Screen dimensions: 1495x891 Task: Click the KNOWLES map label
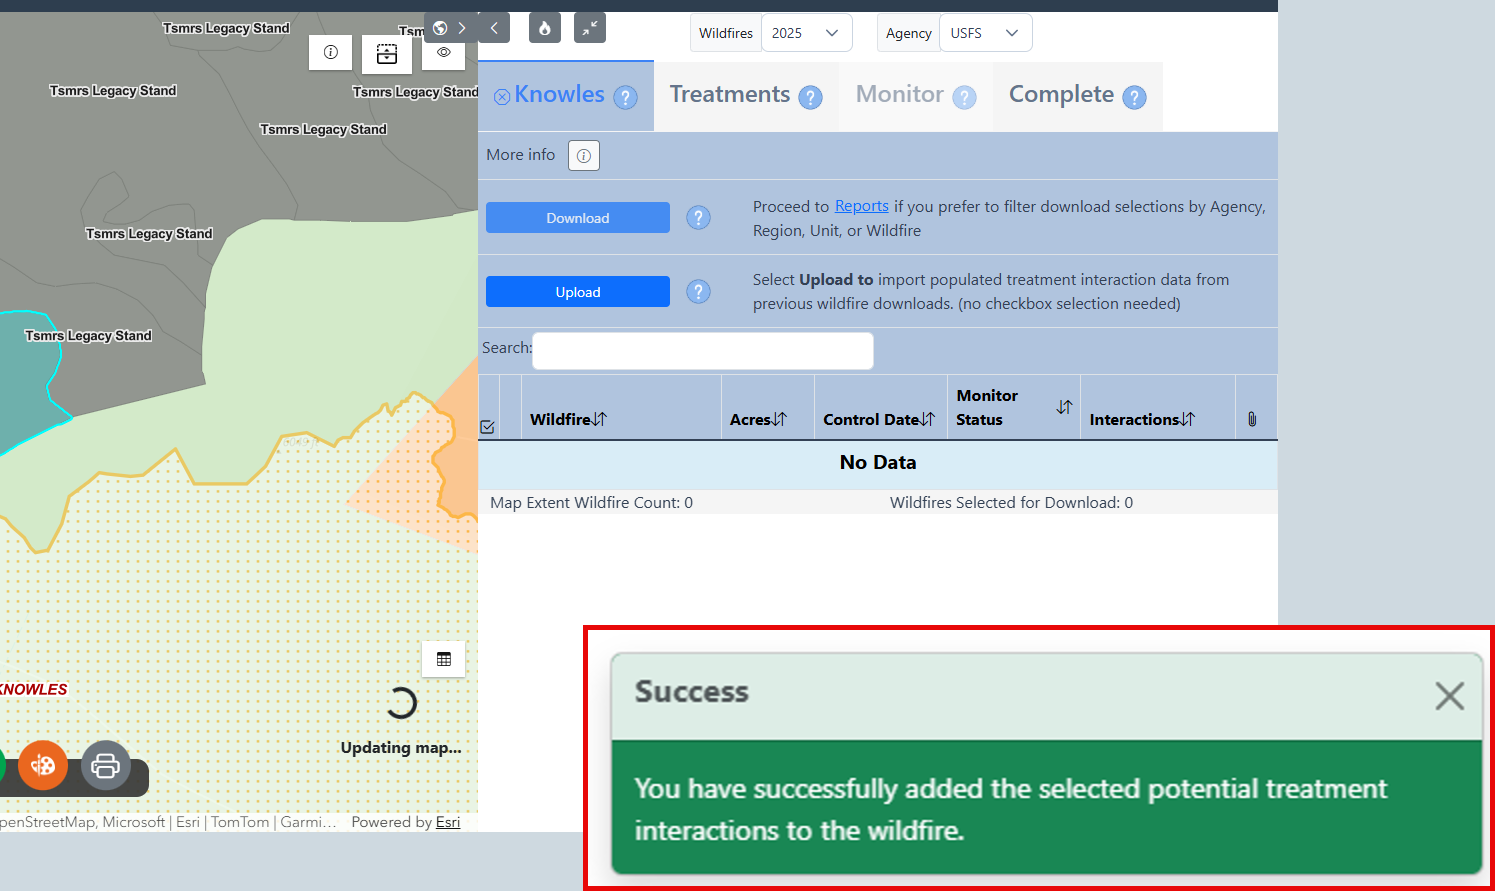33,689
